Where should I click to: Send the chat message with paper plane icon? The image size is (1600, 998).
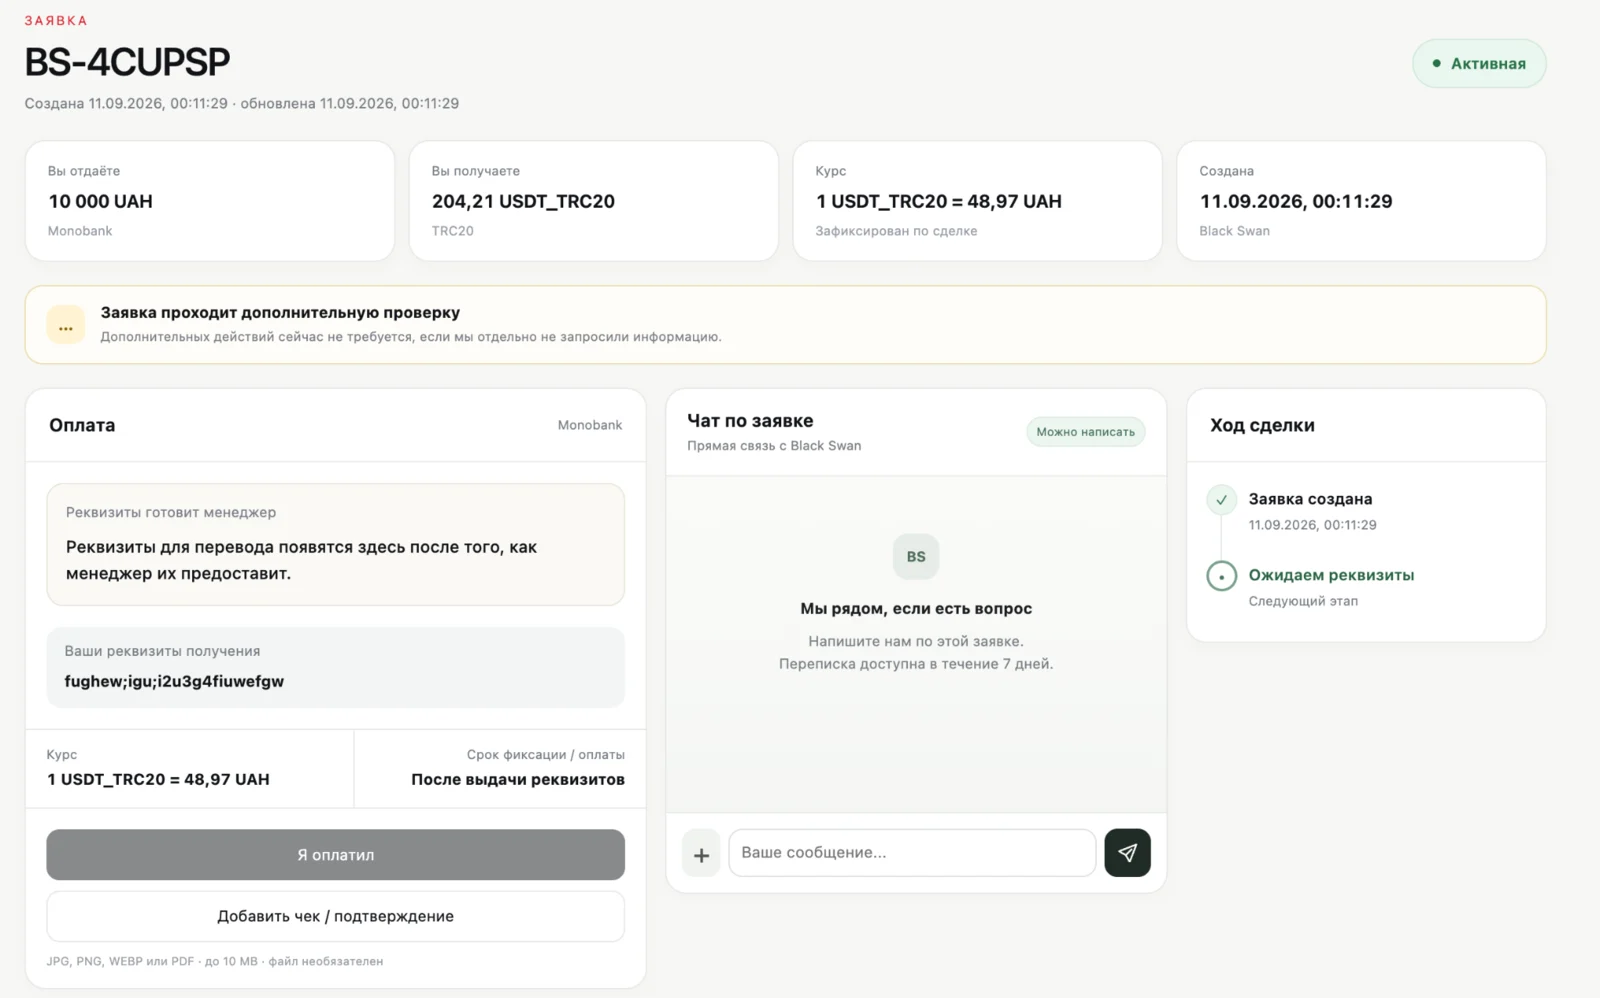(x=1127, y=853)
